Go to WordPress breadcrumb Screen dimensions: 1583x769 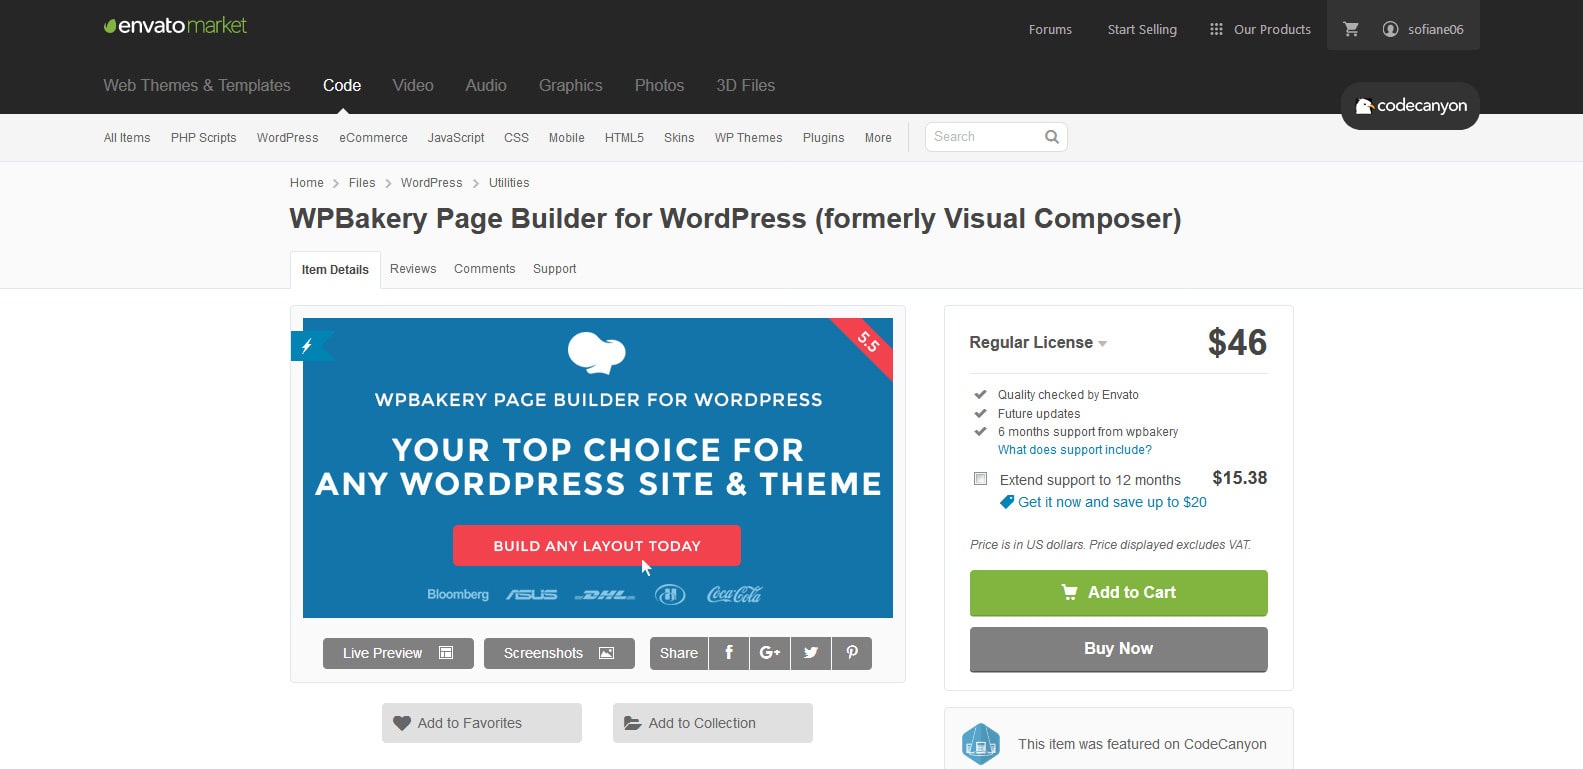pyautogui.click(x=432, y=183)
